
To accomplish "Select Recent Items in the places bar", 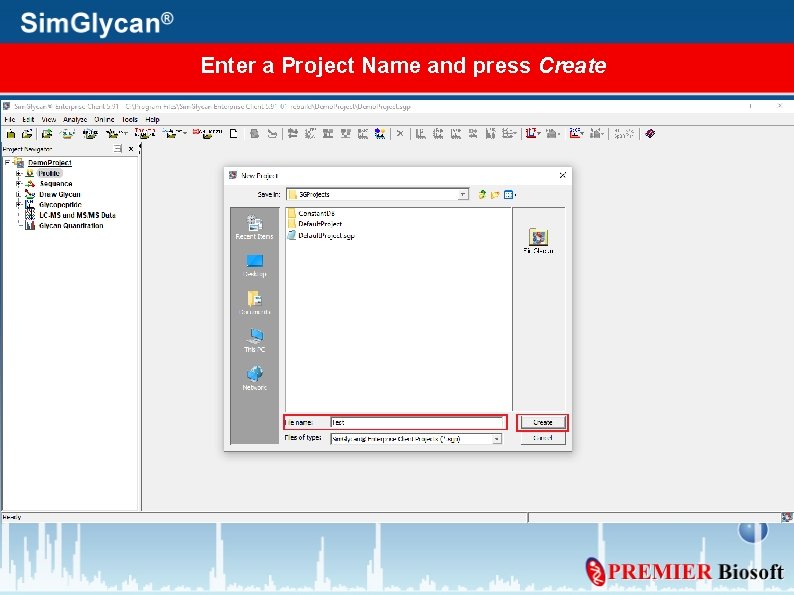I will 254,227.
